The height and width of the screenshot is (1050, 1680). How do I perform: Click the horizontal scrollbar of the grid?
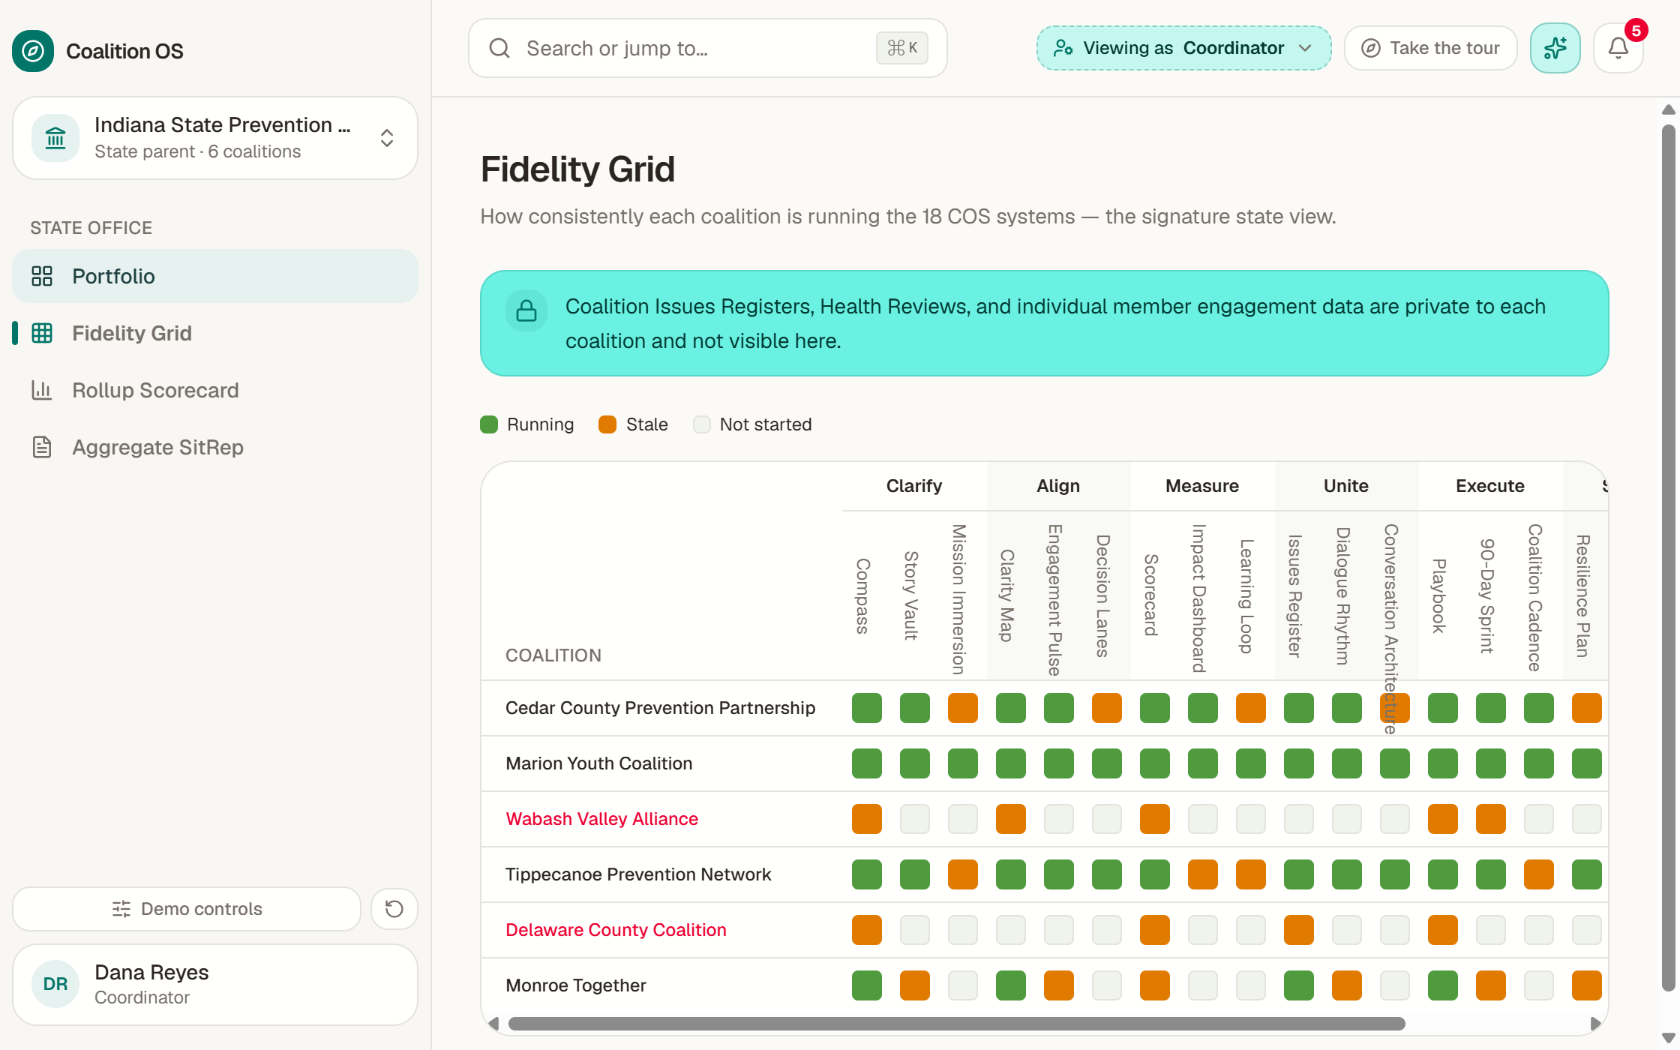(x=956, y=1024)
